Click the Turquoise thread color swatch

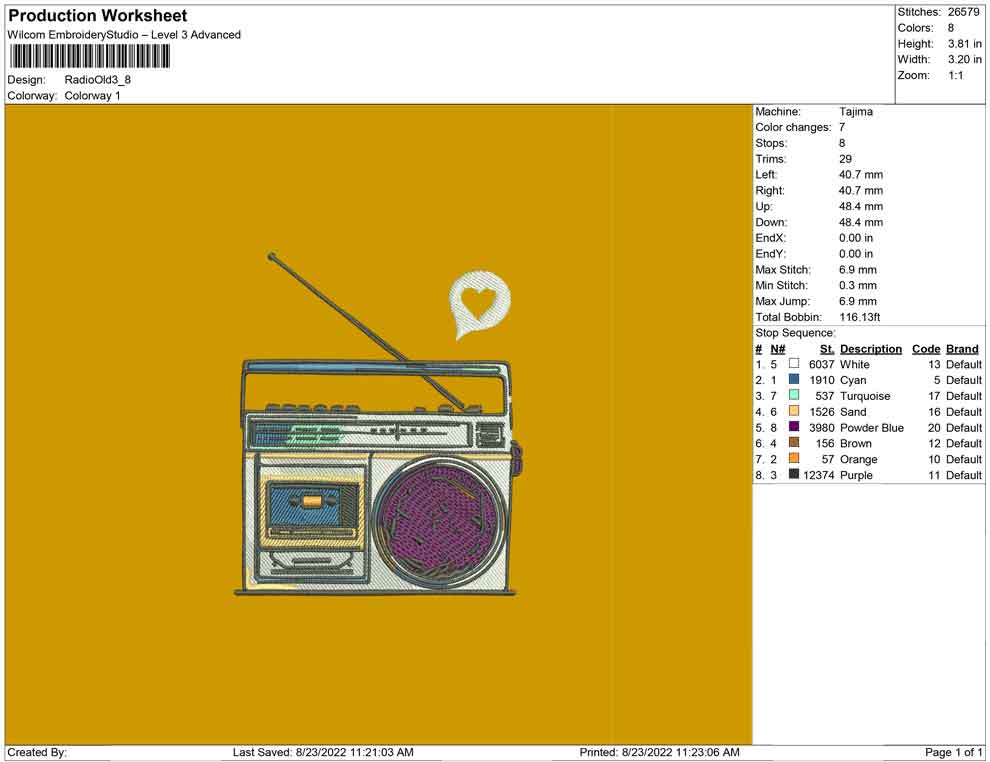coord(794,395)
